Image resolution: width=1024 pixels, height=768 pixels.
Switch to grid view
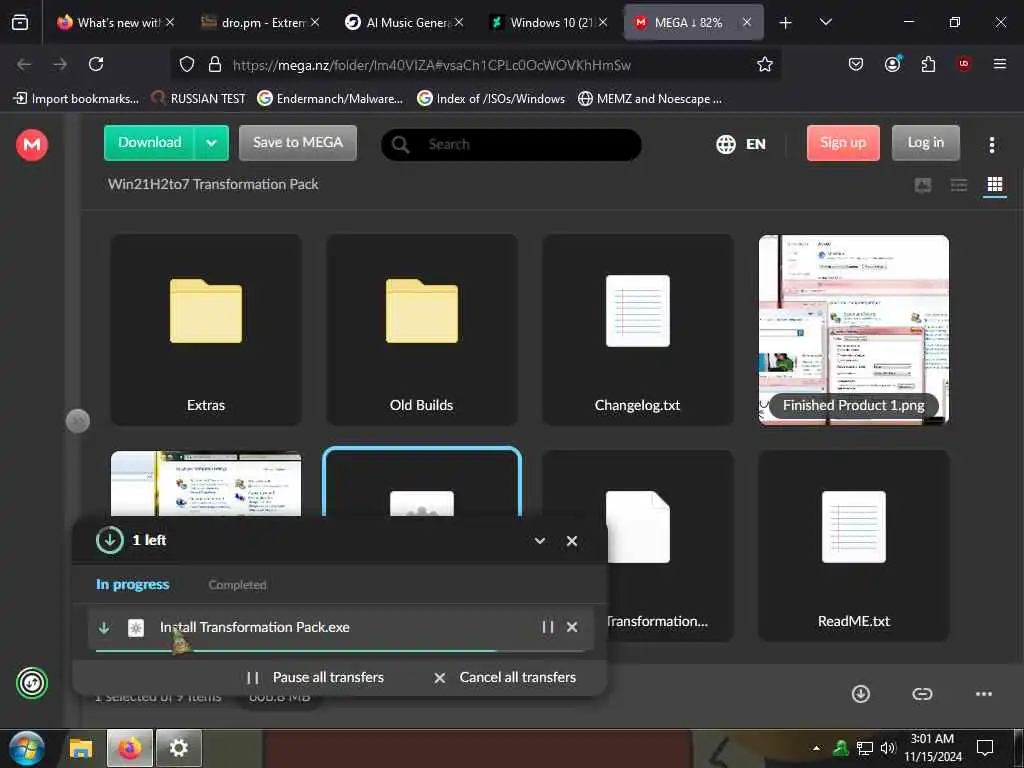(995, 185)
